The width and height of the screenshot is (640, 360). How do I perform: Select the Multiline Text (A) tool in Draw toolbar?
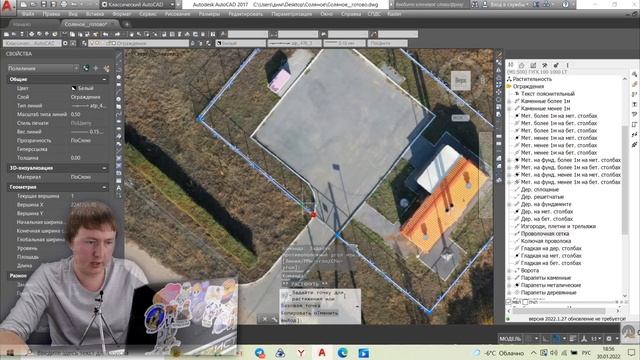tap(119, 188)
